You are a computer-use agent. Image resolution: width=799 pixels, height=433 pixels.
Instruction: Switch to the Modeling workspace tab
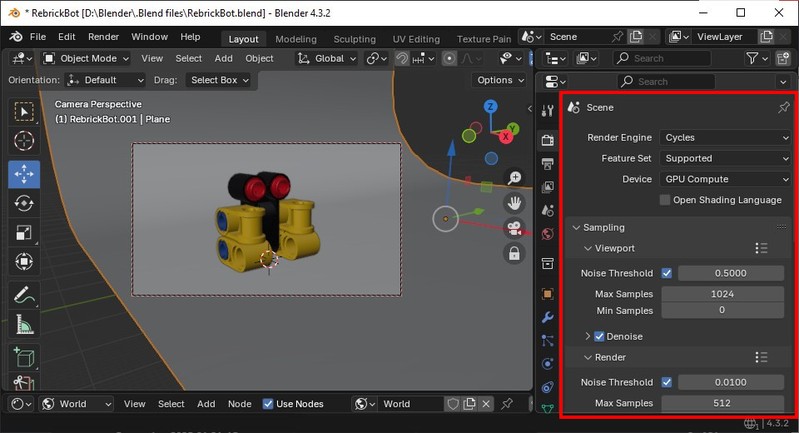pyautogui.click(x=296, y=39)
